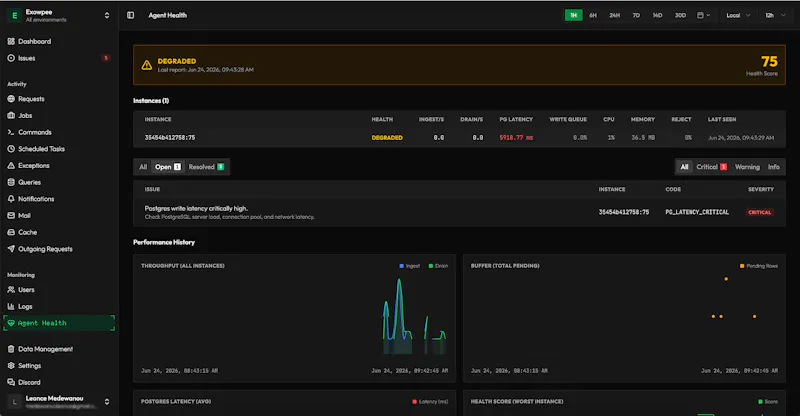800x416 pixels.
Task: Filter issues by Info severity
Action: 773,167
